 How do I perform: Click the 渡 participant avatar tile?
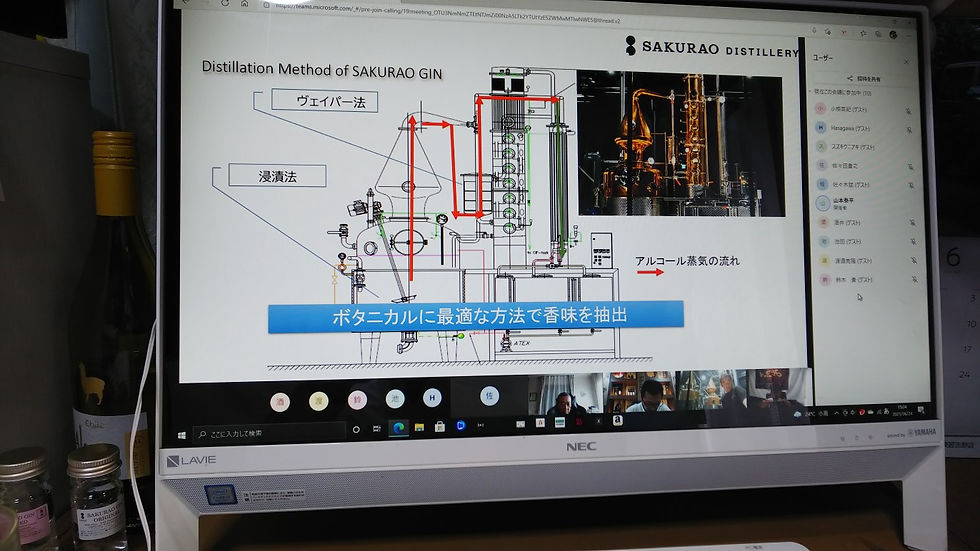pyautogui.click(x=319, y=400)
